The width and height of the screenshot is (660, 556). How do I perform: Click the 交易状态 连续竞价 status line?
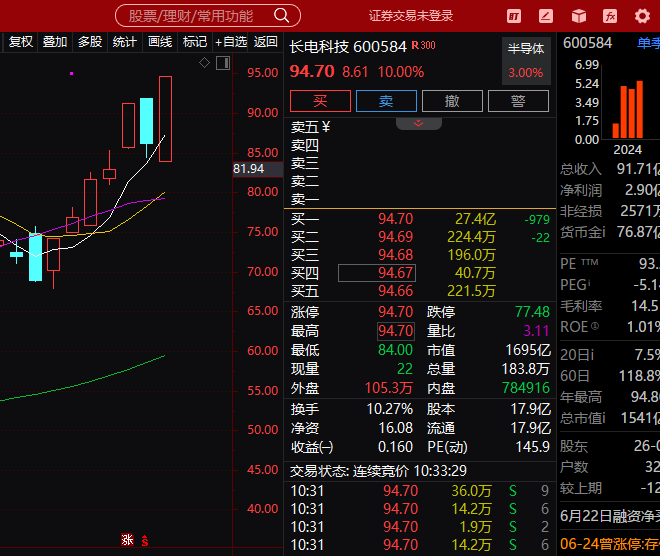378,471
